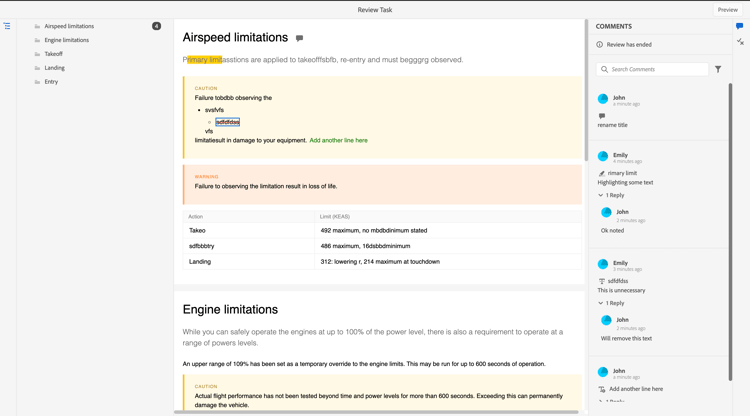
Task: Open the comments panel icon
Action: [740, 27]
